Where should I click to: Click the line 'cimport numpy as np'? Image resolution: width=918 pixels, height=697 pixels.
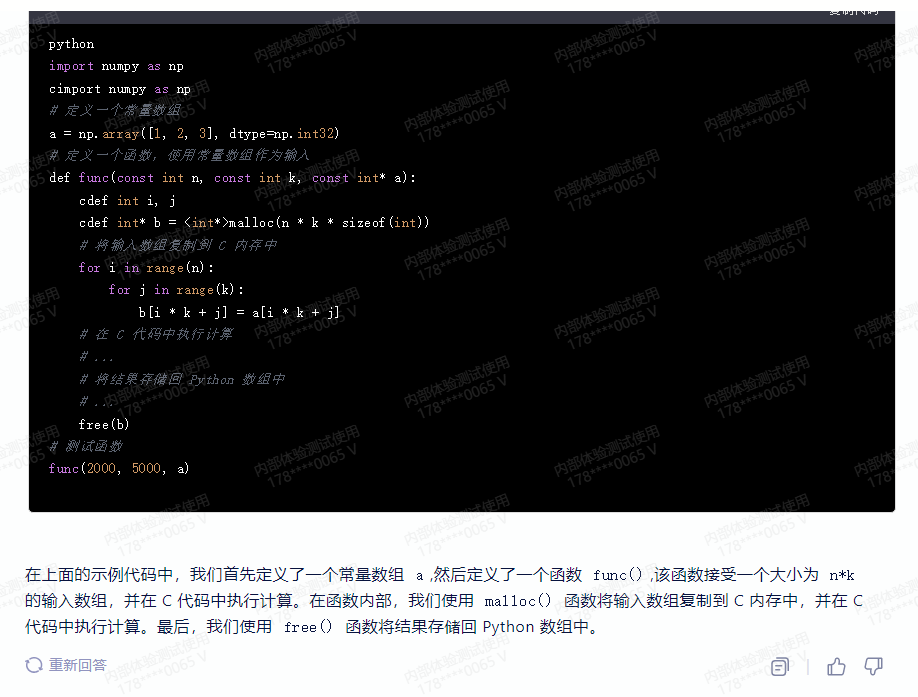119,89
